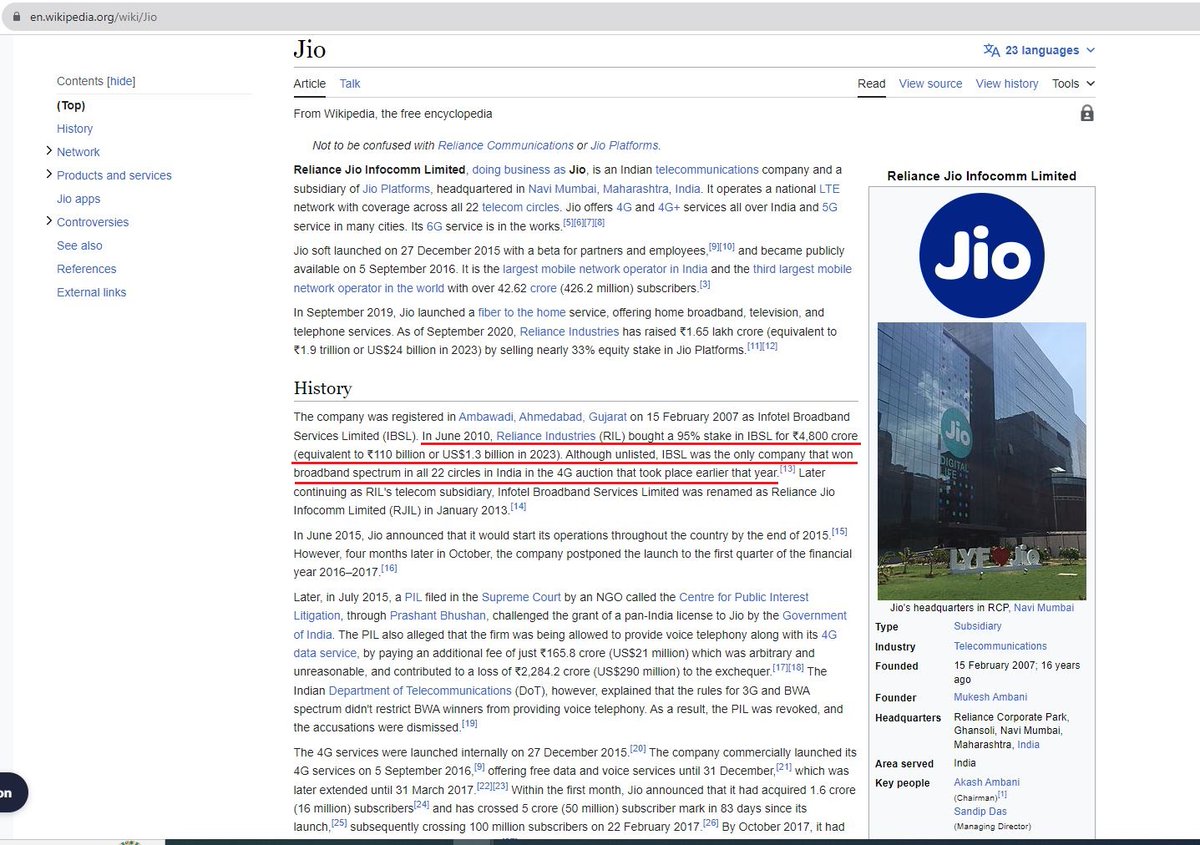Viewport: 1200px width, 845px height.
Task: Select the Article tab
Action: (x=310, y=84)
